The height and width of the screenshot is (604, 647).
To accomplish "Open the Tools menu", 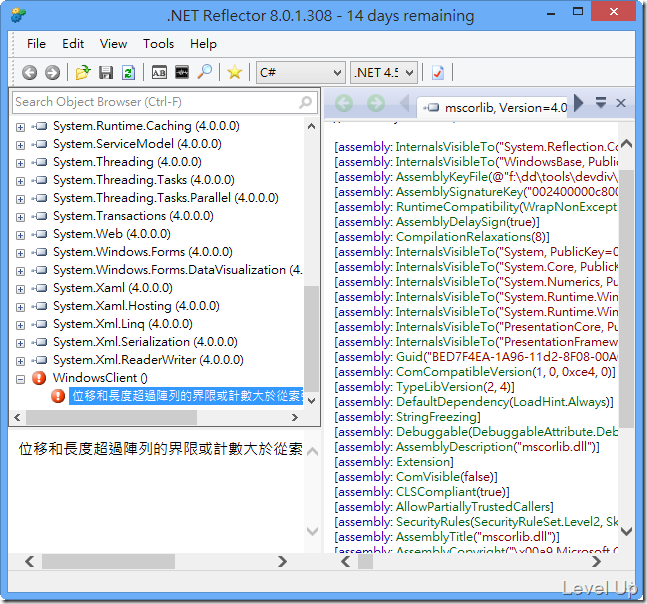I will pos(158,44).
